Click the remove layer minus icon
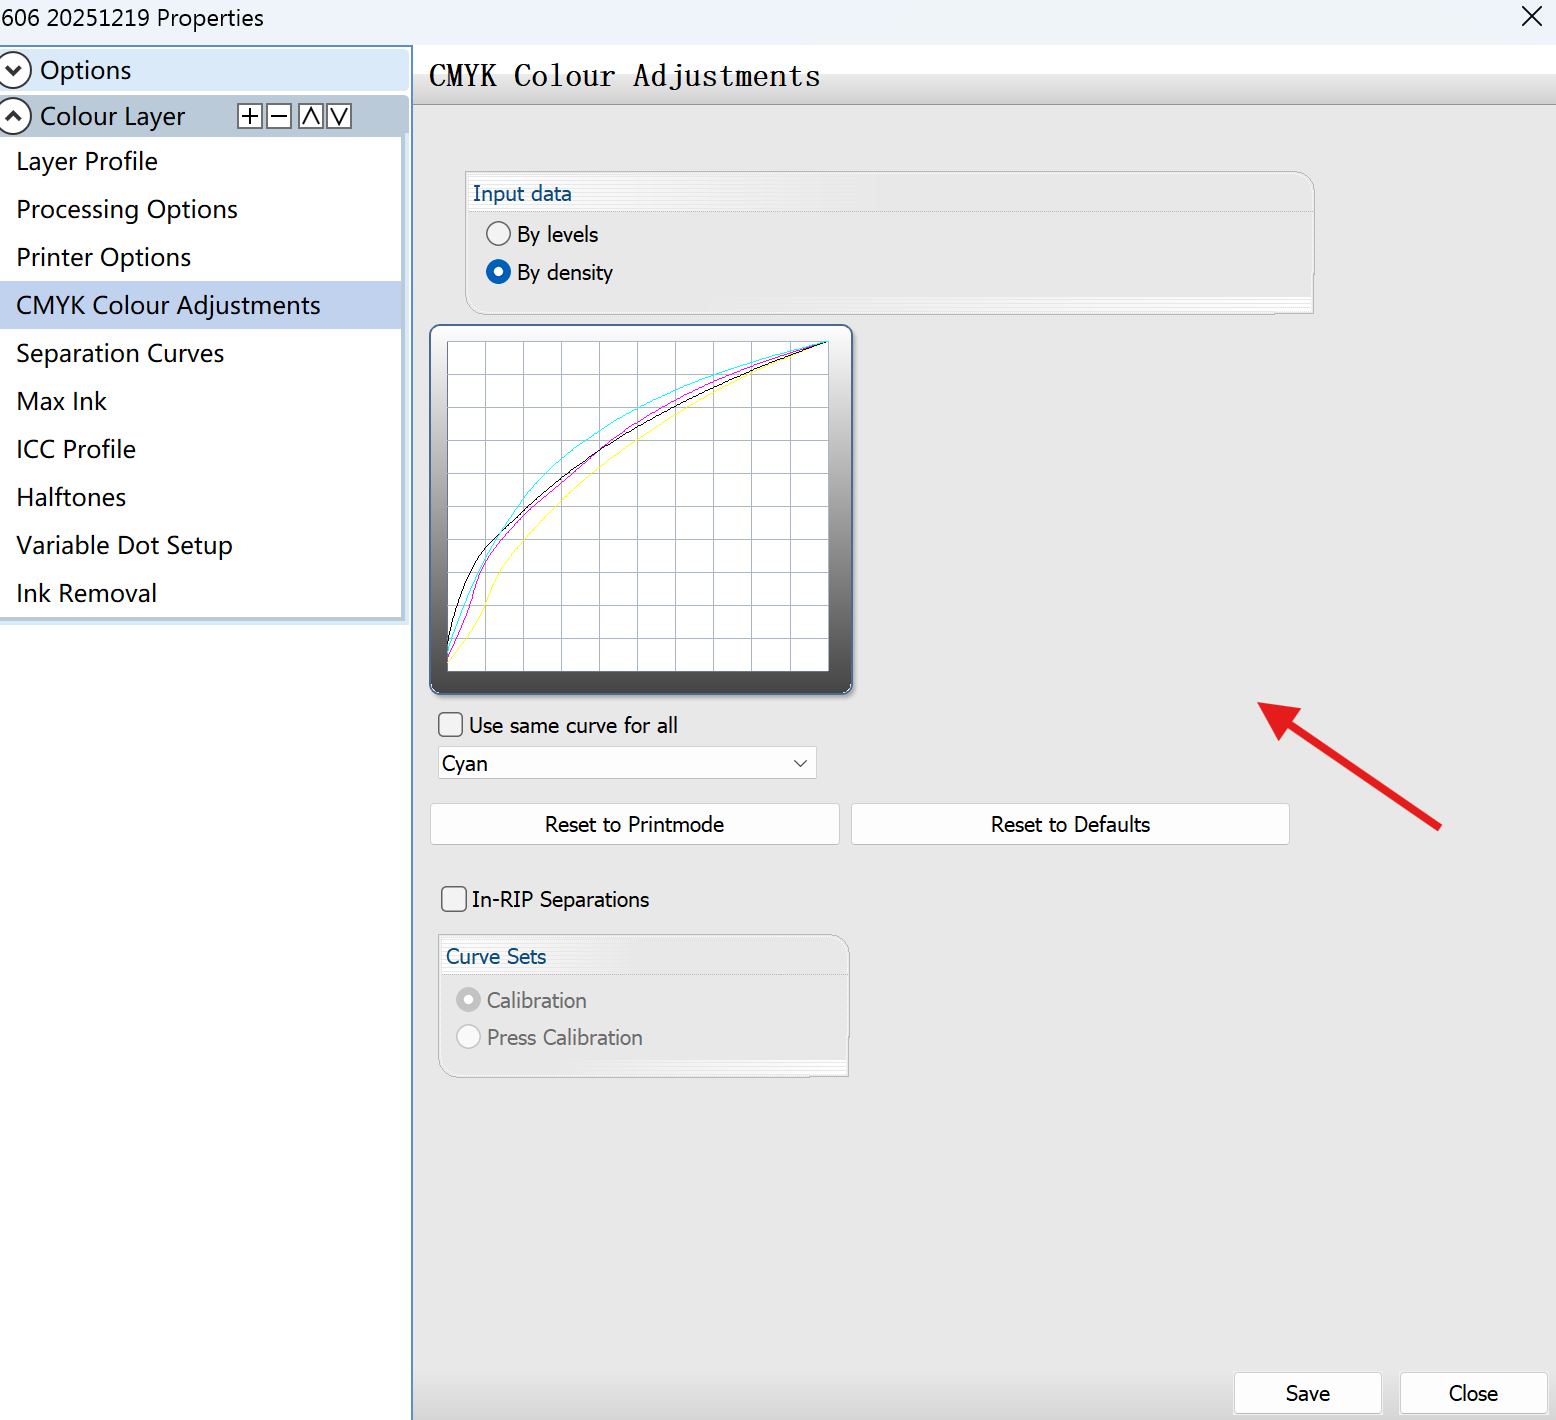The width and height of the screenshot is (1556, 1420). [x=279, y=116]
